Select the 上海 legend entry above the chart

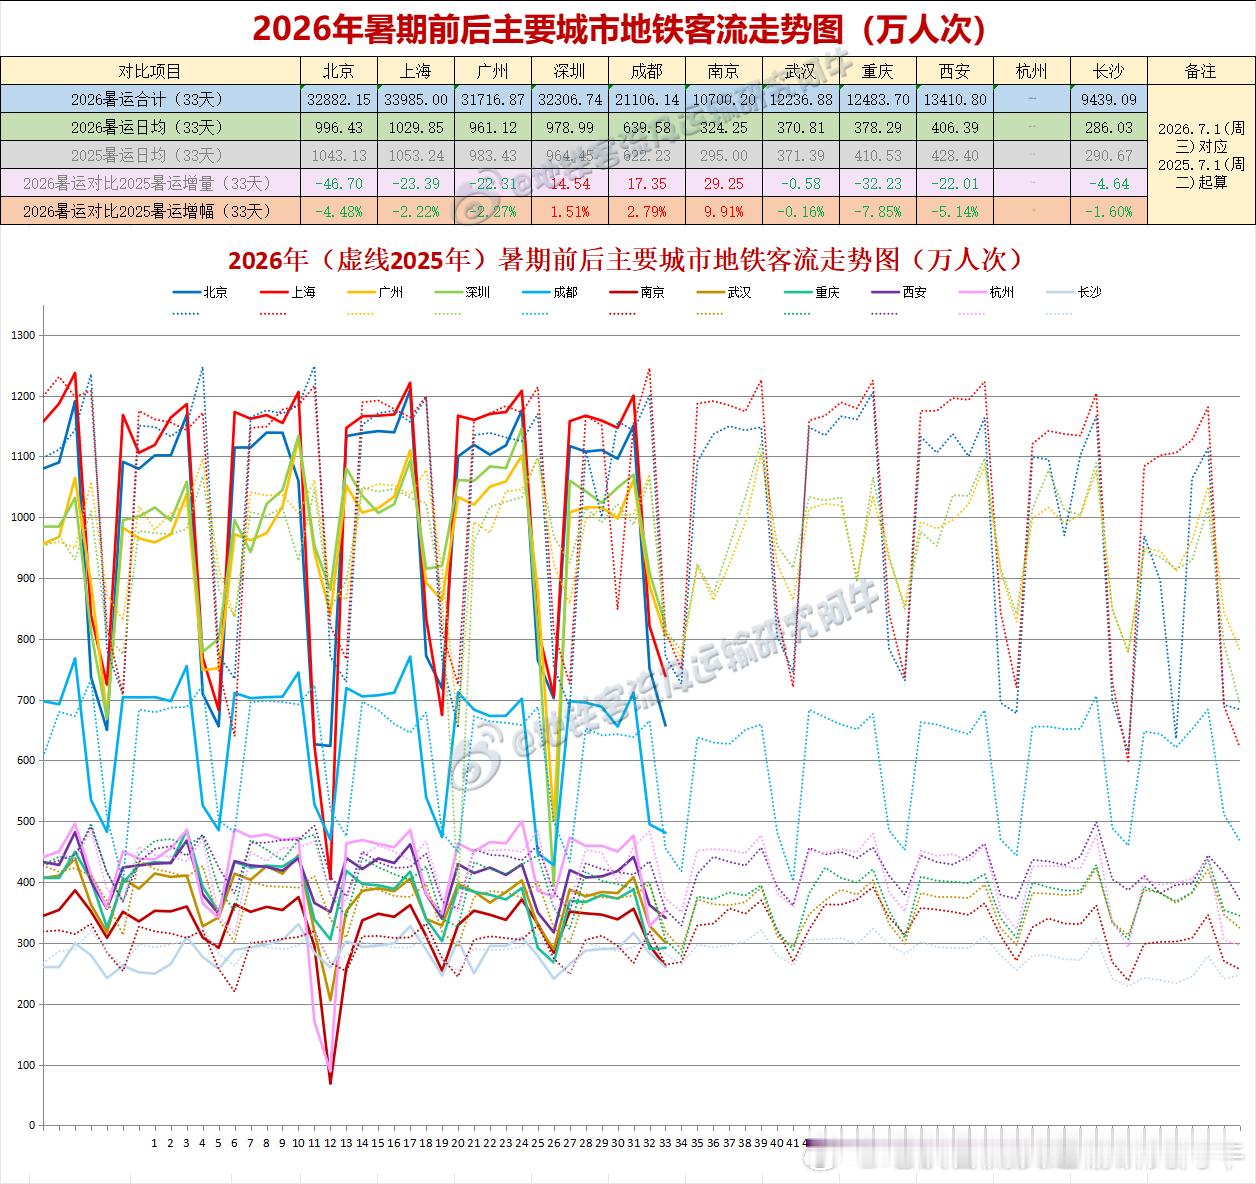[x=288, y=292]
